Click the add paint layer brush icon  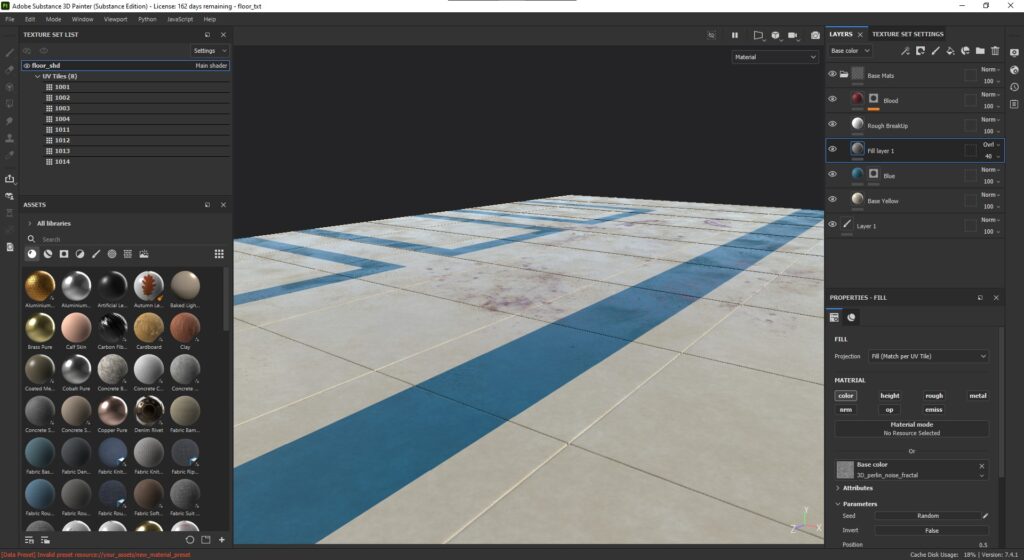point(935,50)
